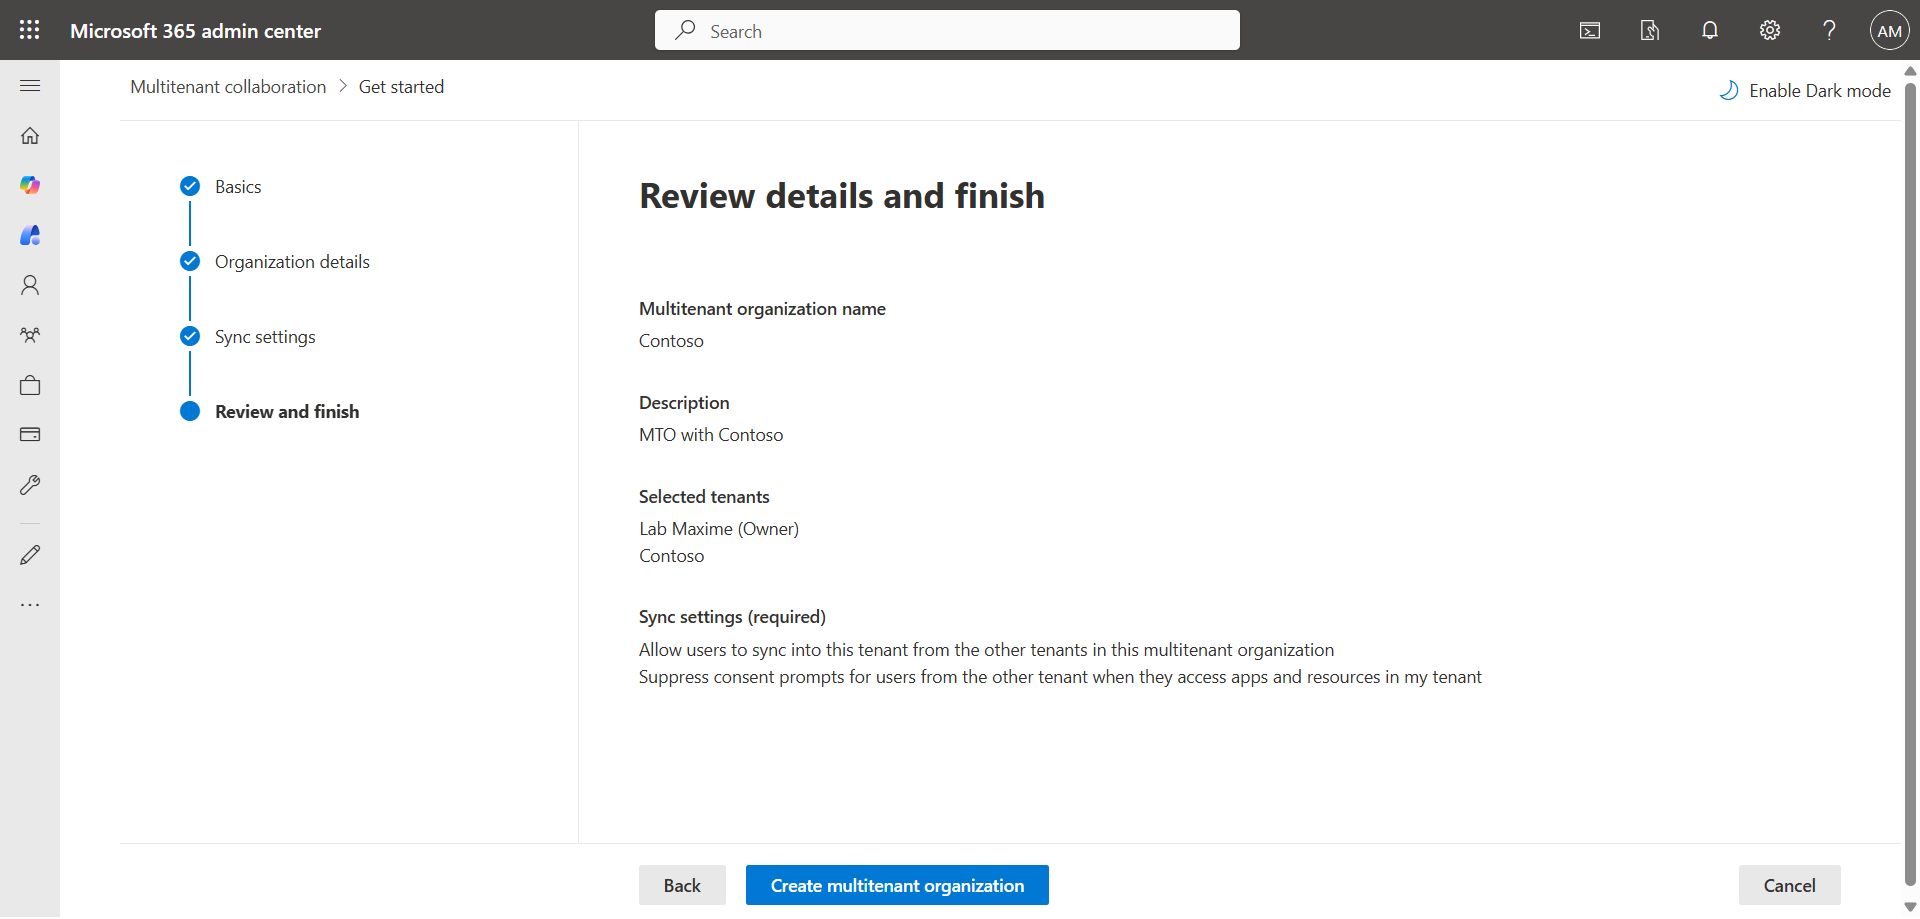Open the settings gear icon
Screen dimensions: 1920x919
pyautogui.click(x=1770, y=30)
